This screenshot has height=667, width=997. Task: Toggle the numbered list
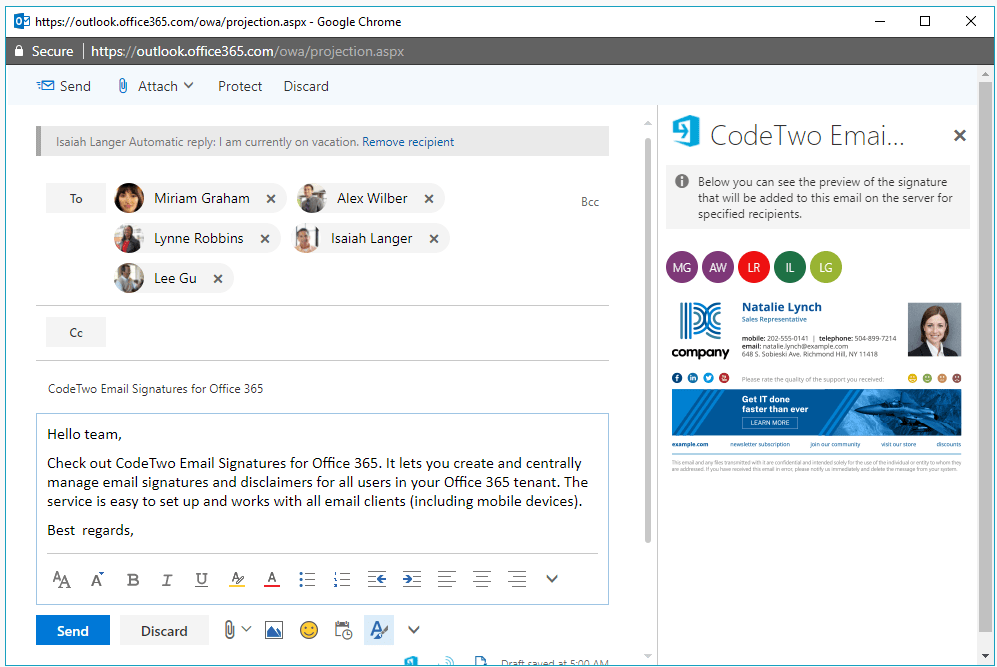(x=342, y=579)
